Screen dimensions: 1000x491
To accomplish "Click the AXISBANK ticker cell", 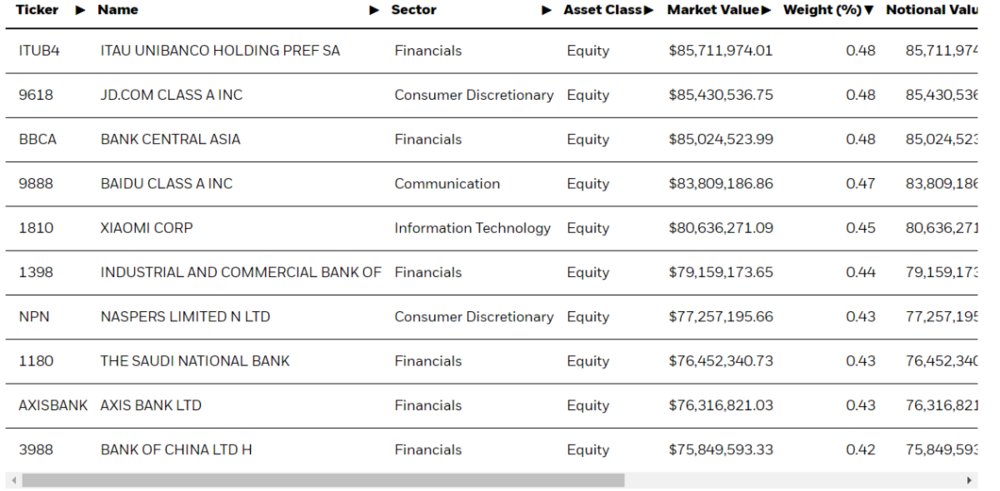I will pyautogui.click(x=53, y=406).
